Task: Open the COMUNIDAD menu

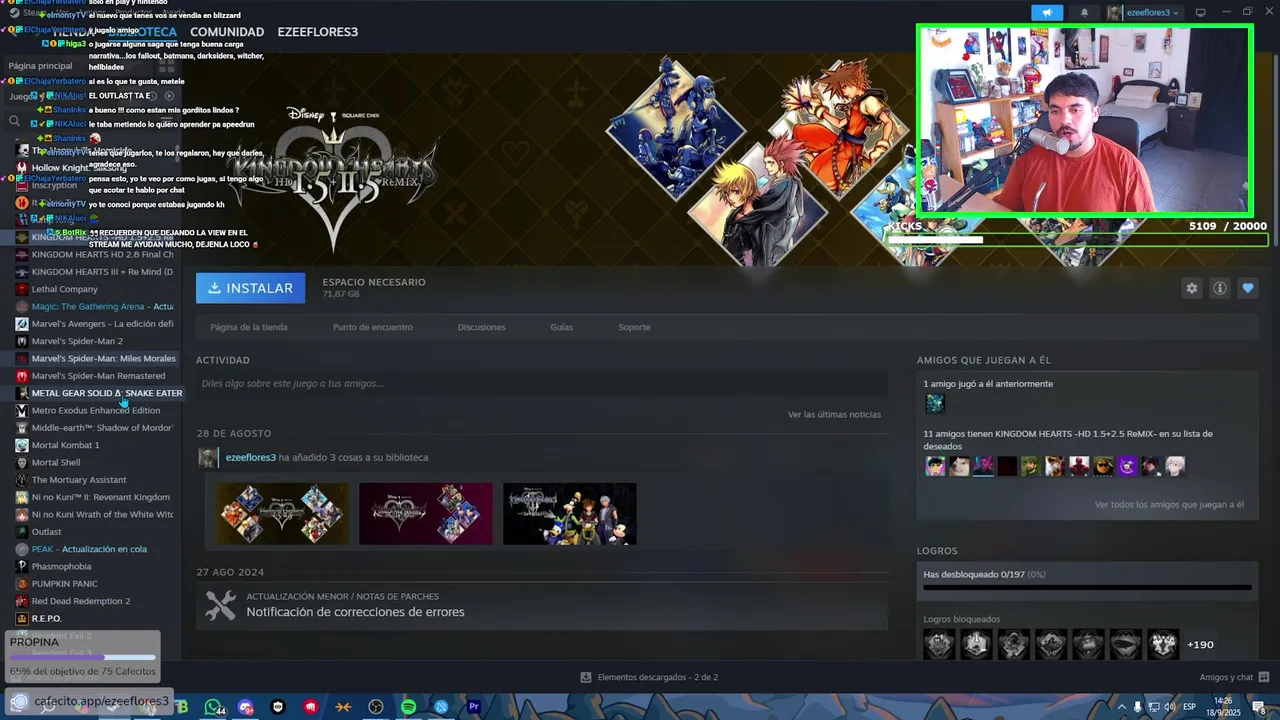Action: click(227, 32)
